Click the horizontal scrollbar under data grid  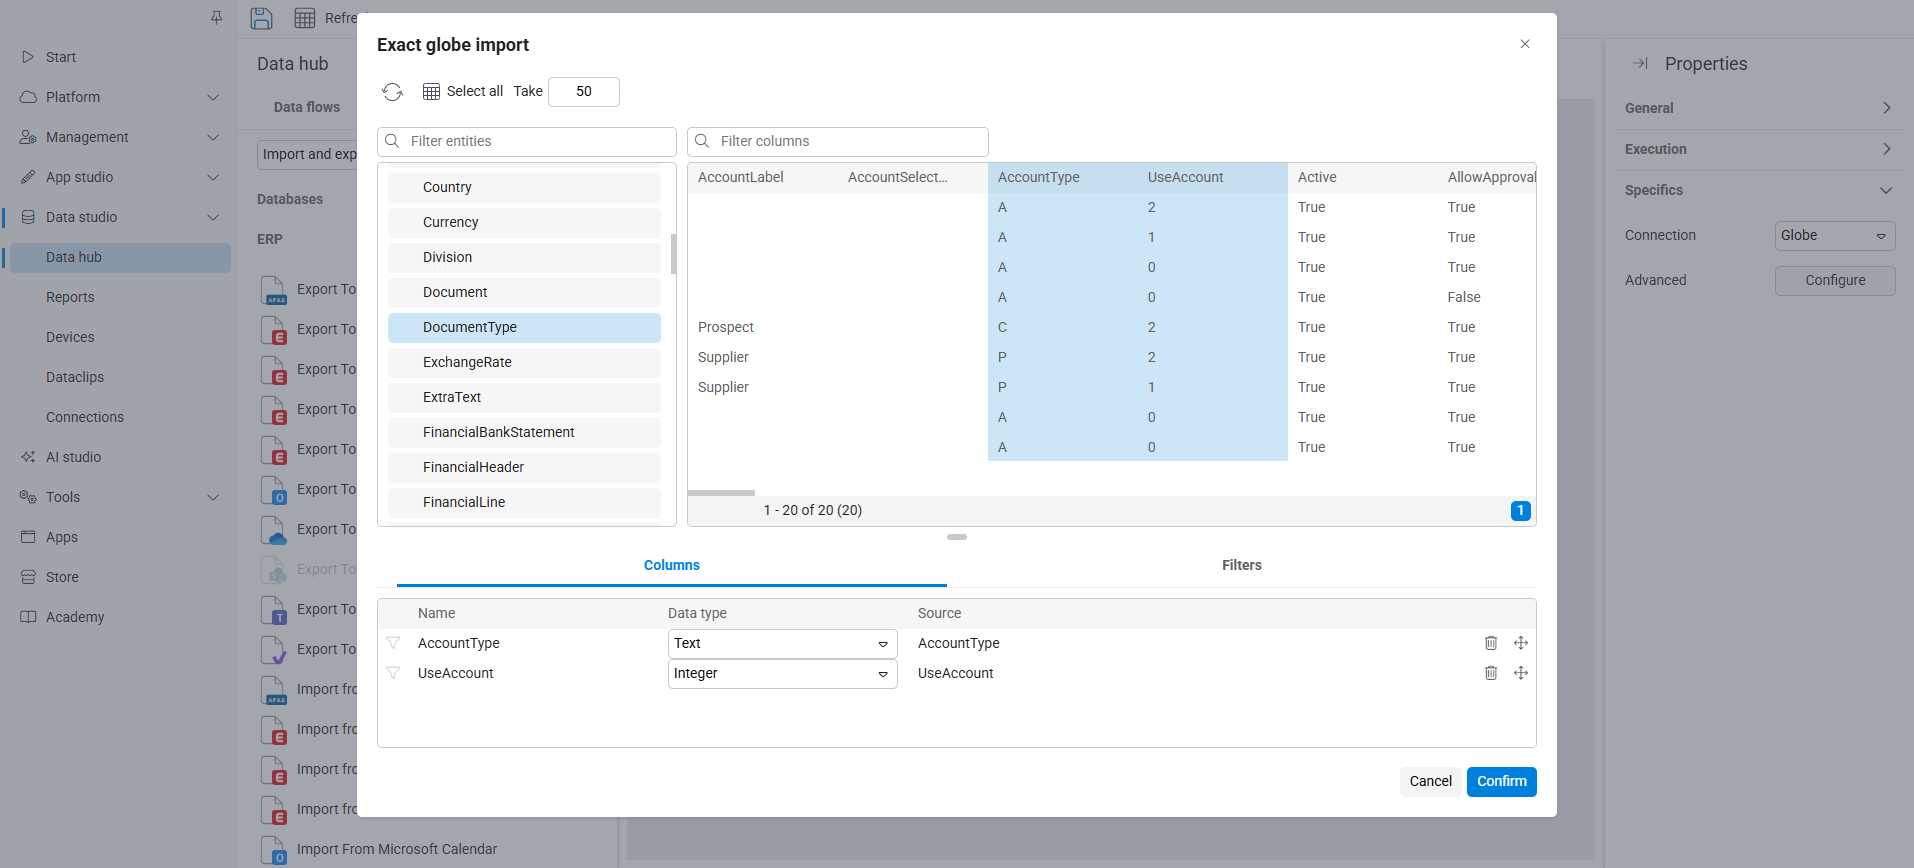click(721, 493)
